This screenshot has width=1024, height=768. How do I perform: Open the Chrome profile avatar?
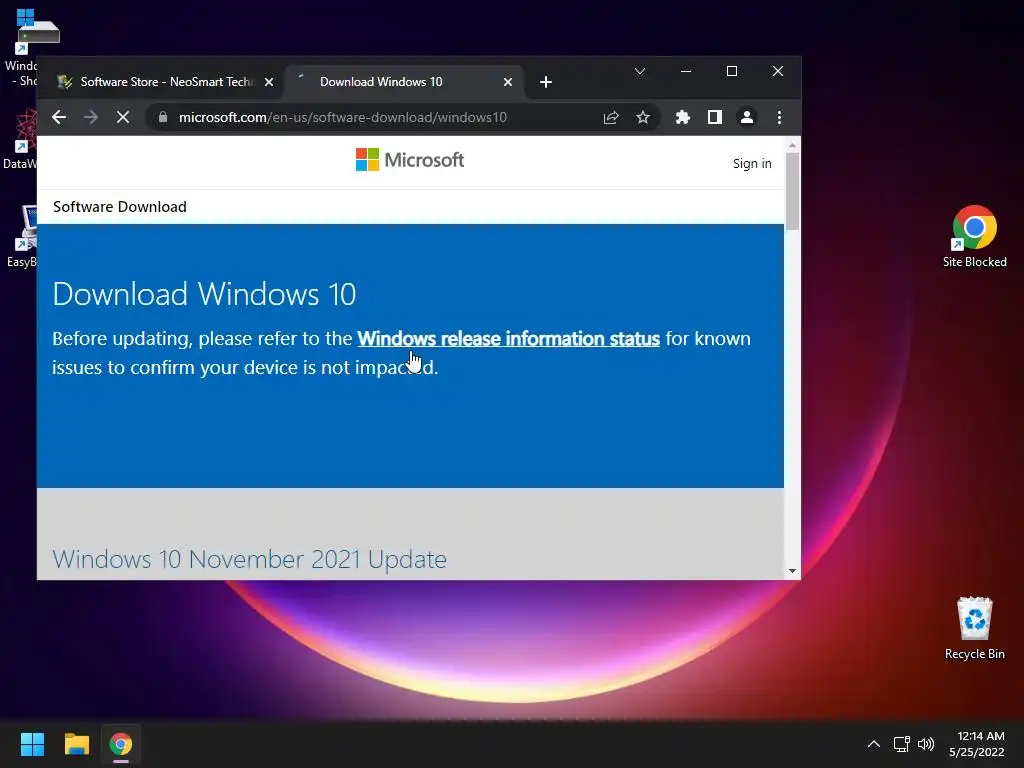[746, 117]
